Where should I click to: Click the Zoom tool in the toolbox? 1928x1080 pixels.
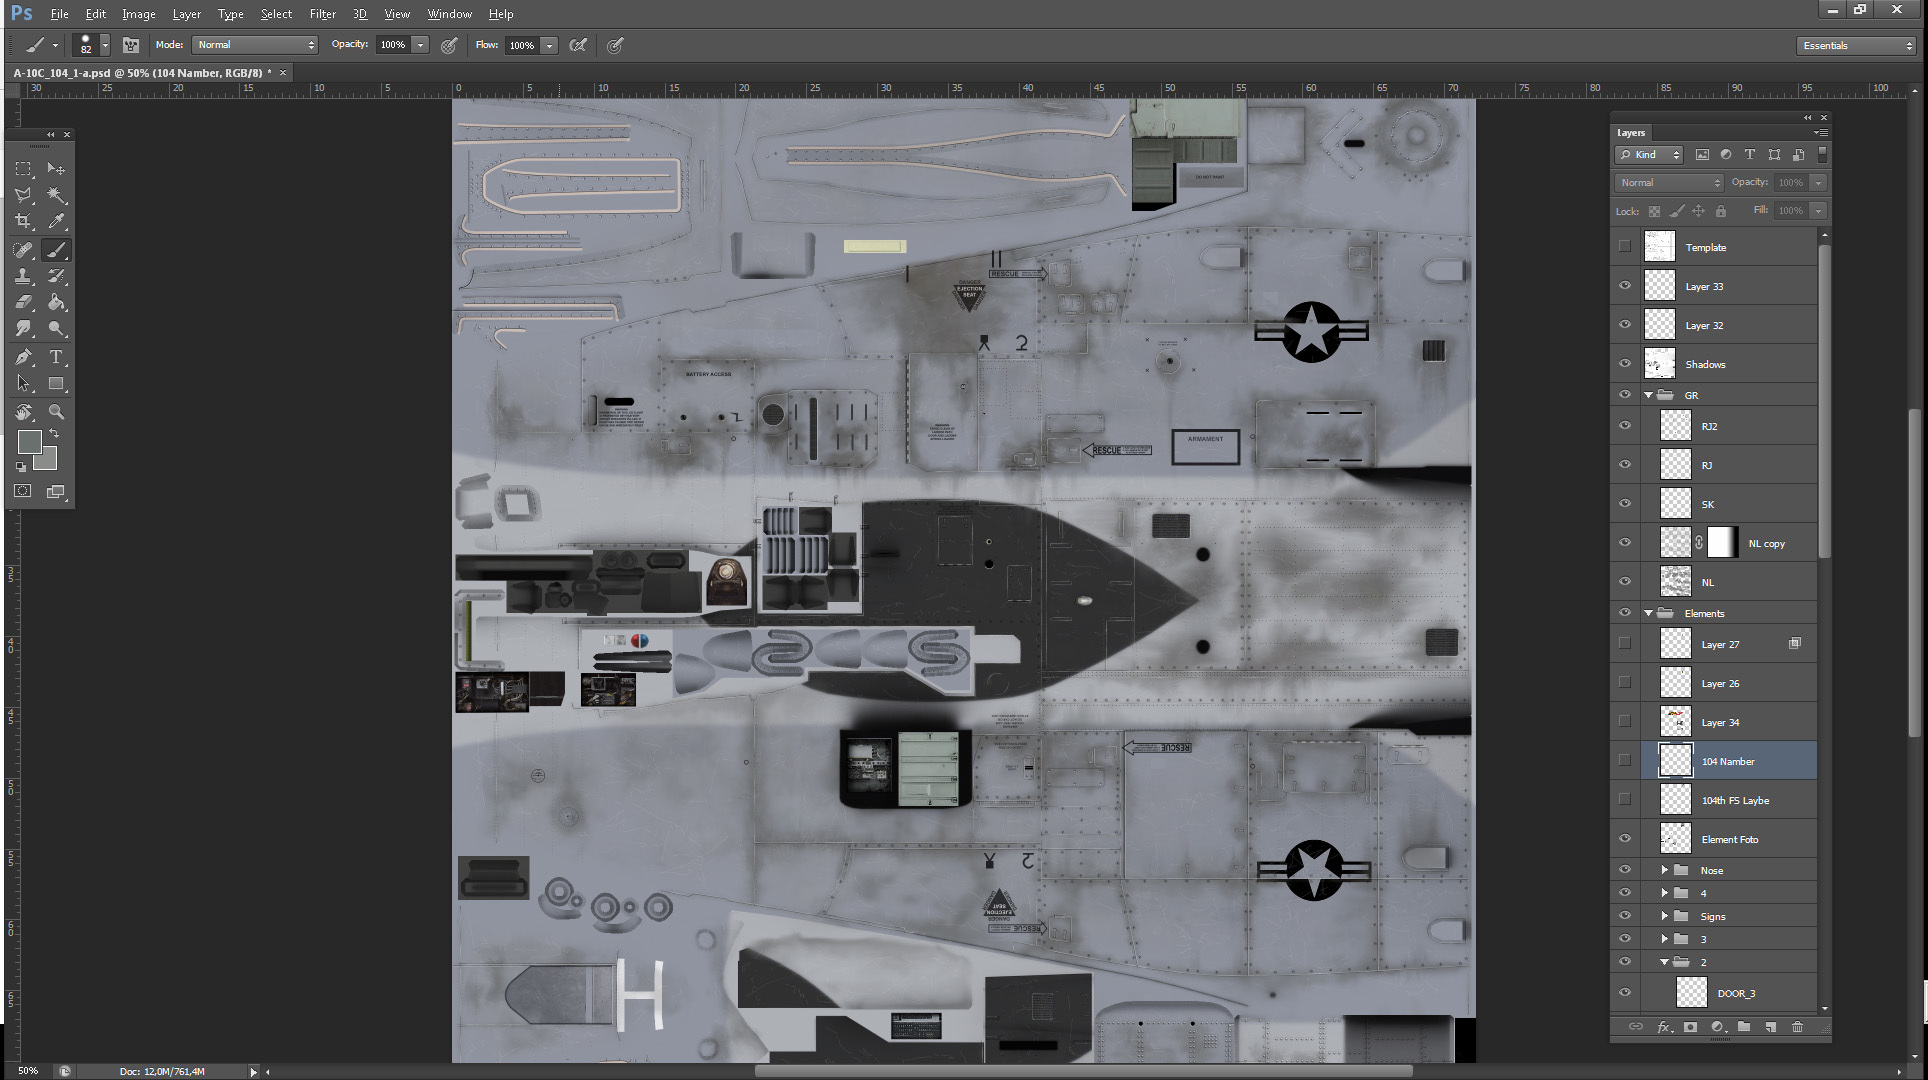(x=56, y=412)
